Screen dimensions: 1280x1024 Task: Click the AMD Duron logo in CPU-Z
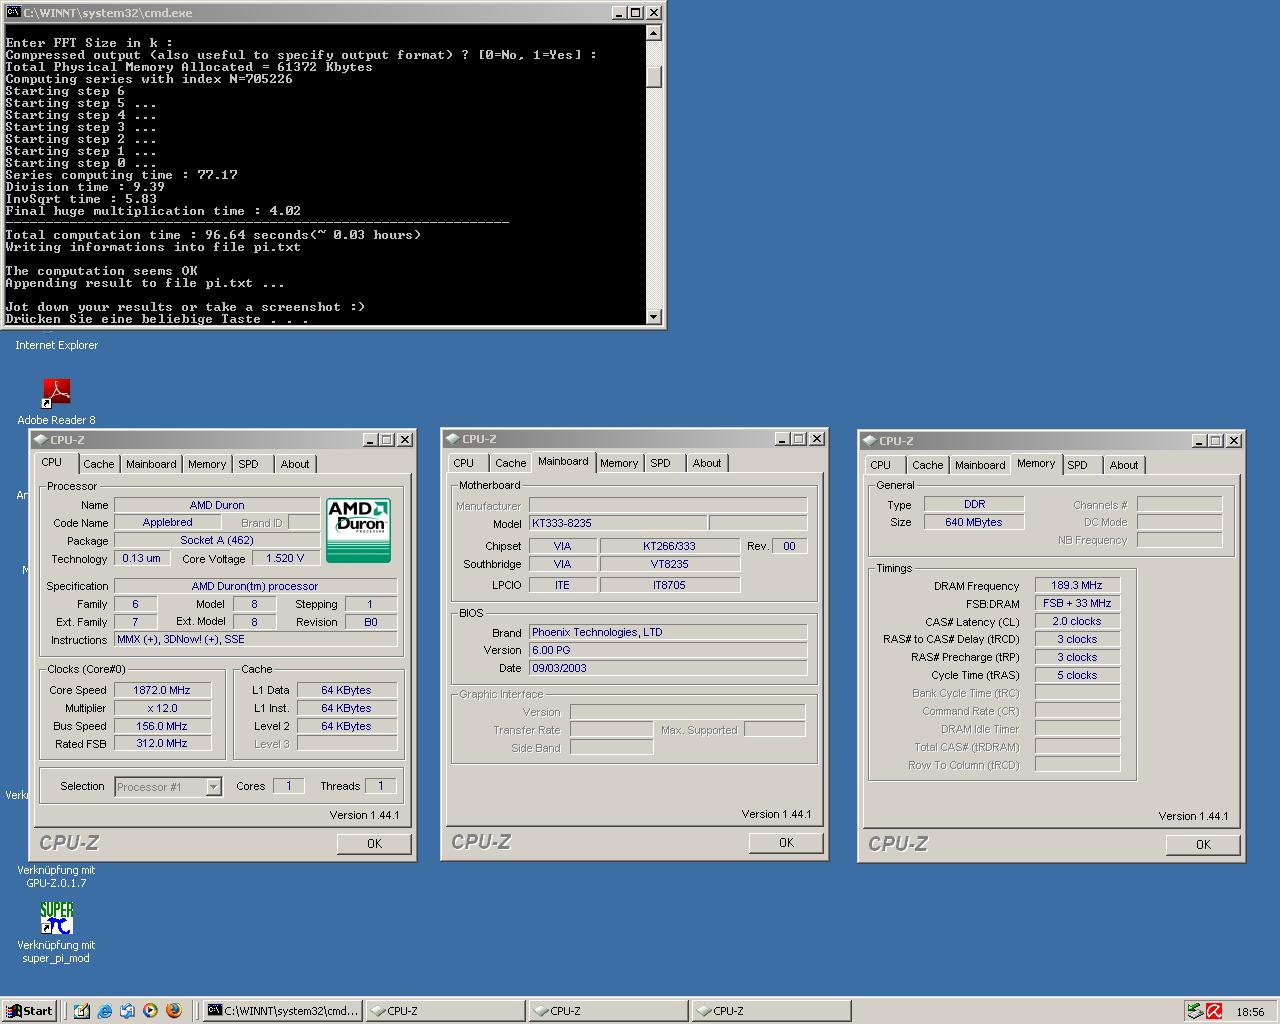(358, 530)
